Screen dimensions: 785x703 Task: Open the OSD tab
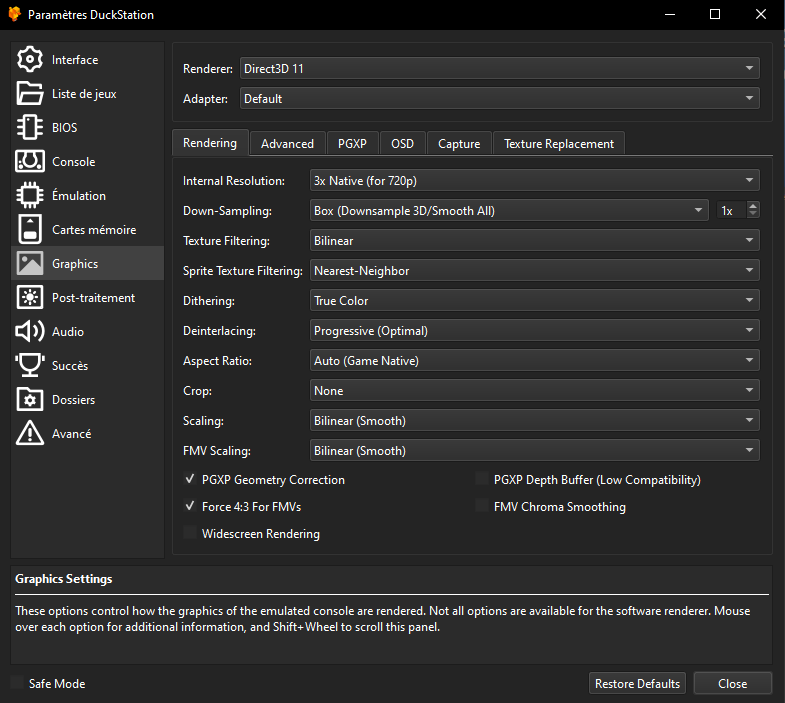point(403,144)
